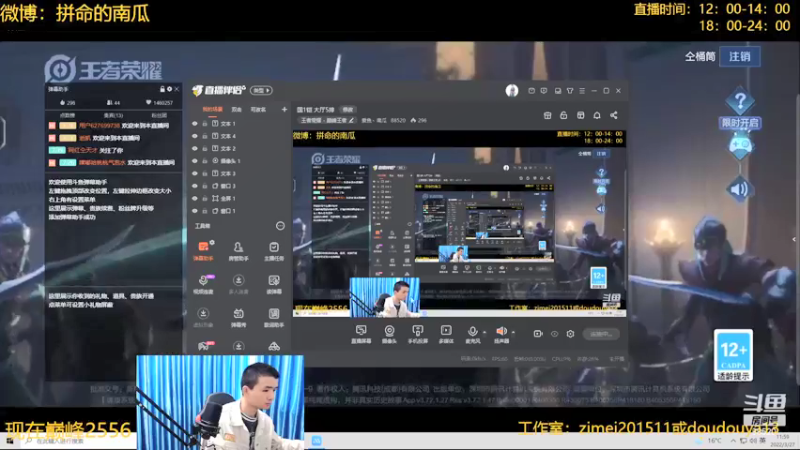
Task: Toggle the preview eye icon beside the settings gear
Action: pos(554,334)
